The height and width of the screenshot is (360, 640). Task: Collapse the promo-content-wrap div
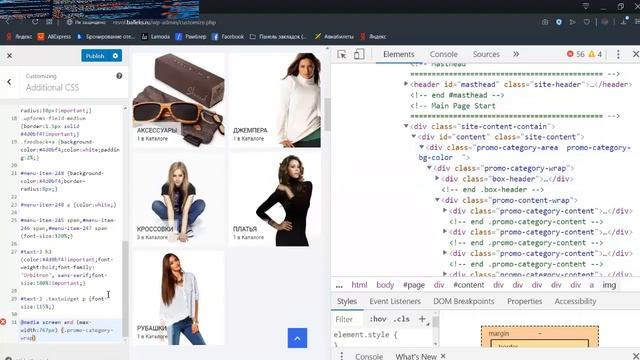[437, 200]
